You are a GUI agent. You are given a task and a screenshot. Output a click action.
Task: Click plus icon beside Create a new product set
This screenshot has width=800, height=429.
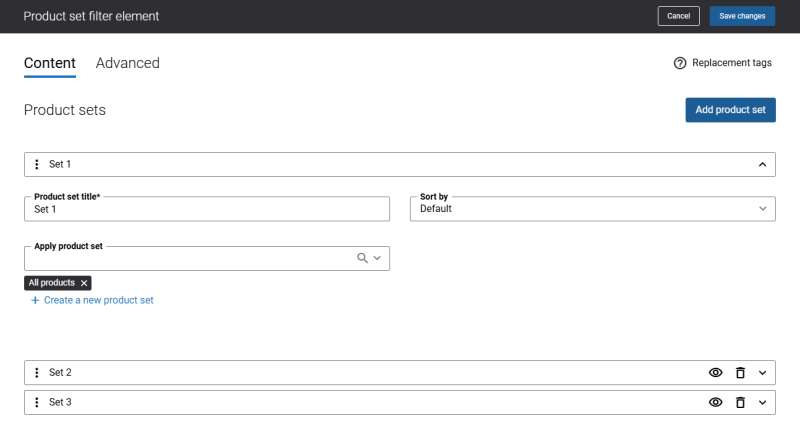35,300
